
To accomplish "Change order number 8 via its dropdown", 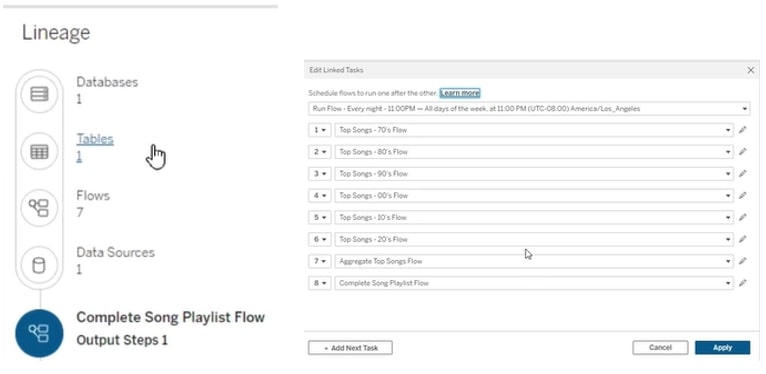I will 319,283.
